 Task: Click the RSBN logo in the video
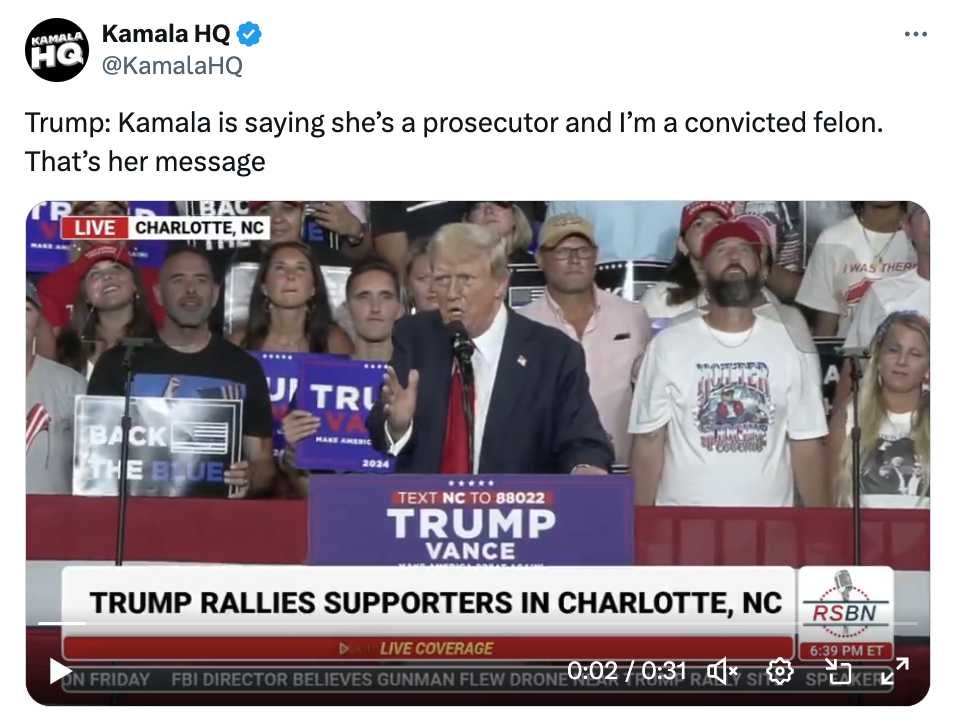[x=845, y=605]
